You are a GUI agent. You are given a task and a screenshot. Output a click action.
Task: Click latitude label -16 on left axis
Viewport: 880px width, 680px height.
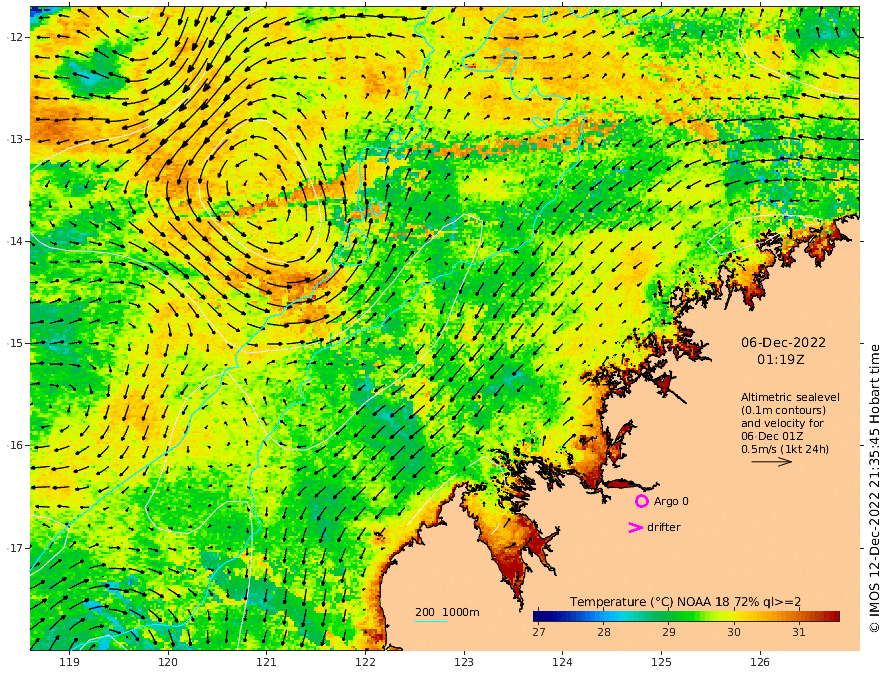pos(14,445)
